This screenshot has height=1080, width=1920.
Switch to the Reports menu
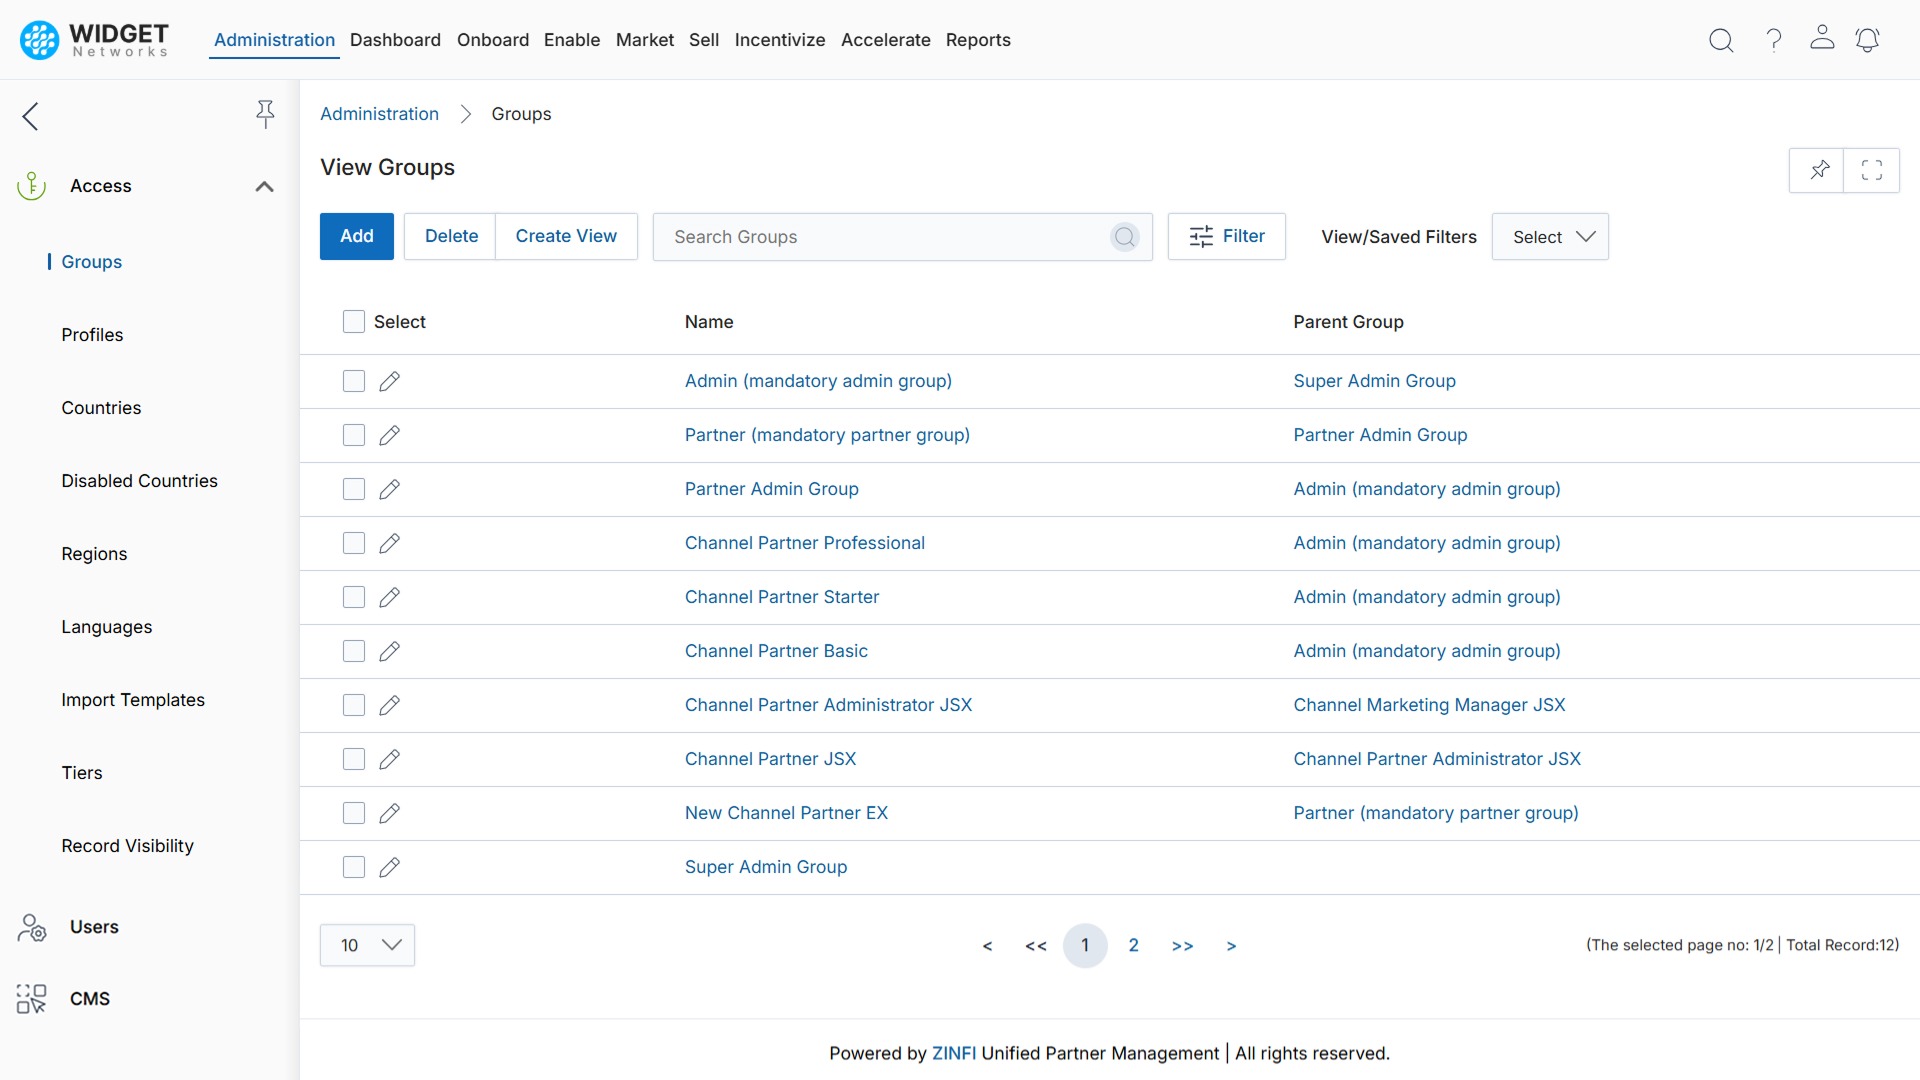pyautogui.click(x=978, y=40)
